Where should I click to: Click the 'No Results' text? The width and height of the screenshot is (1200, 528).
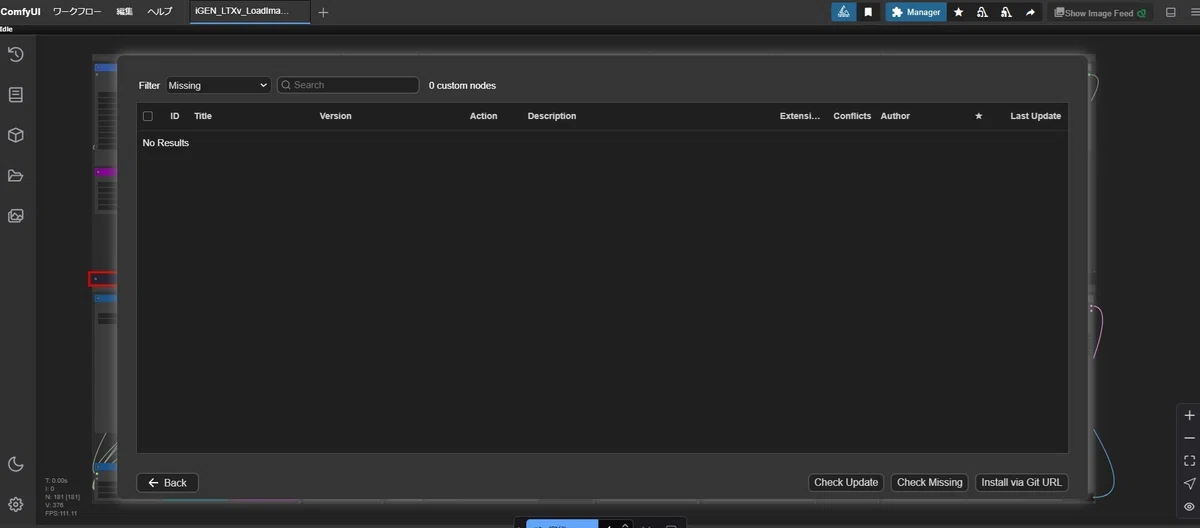pos(166,143)
